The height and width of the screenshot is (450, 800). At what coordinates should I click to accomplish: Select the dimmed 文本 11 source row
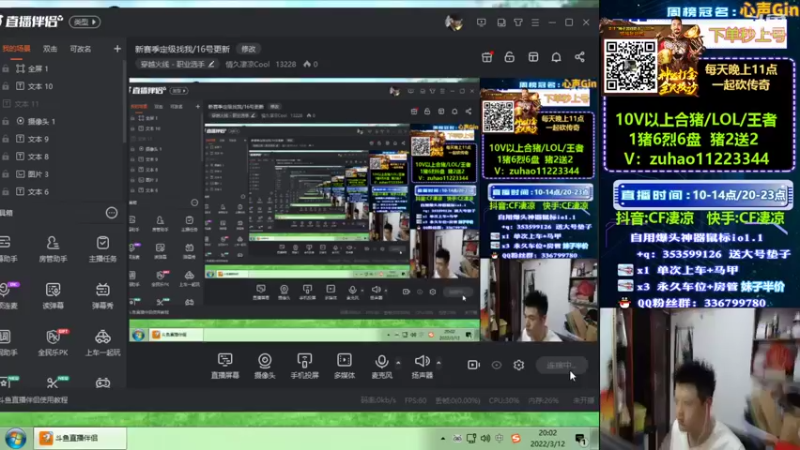point(61,104)
